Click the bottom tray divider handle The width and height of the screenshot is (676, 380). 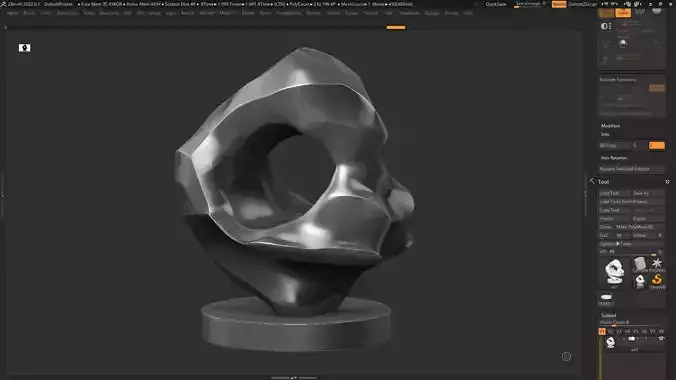click(294, 377)
